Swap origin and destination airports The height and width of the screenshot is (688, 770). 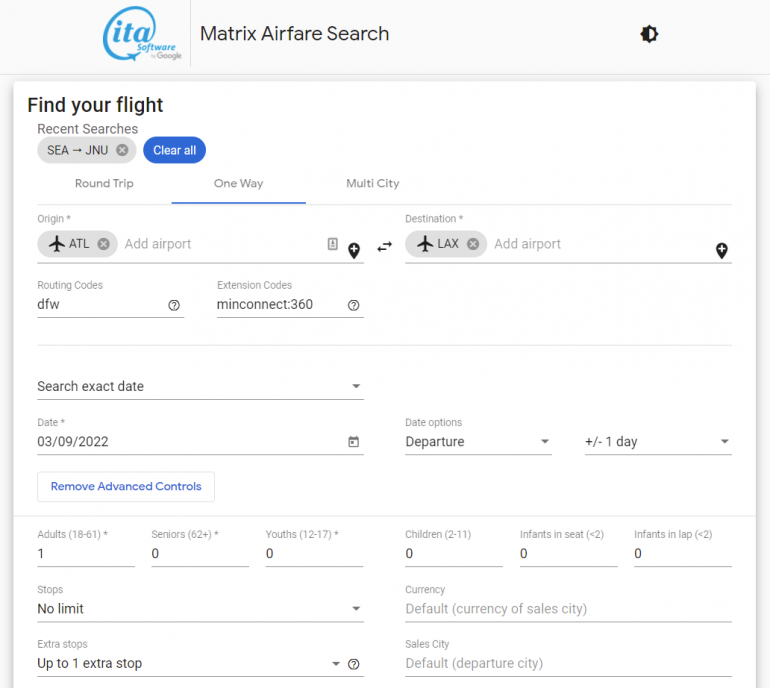point(384,246)
